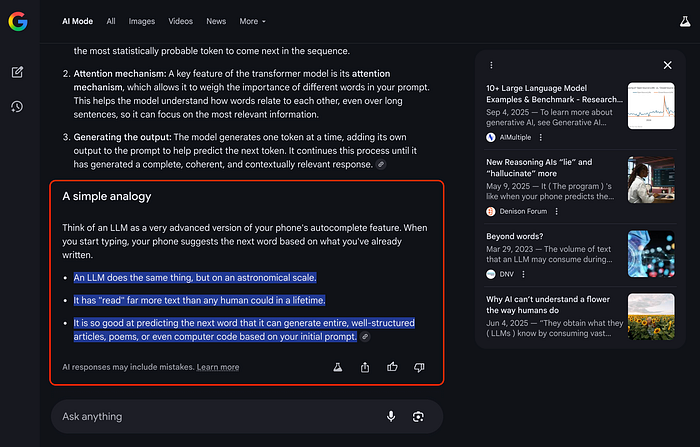Click the 'Generating the output:' bold text
This screenshot has width=700, height=447.
(x=122, y=137)
